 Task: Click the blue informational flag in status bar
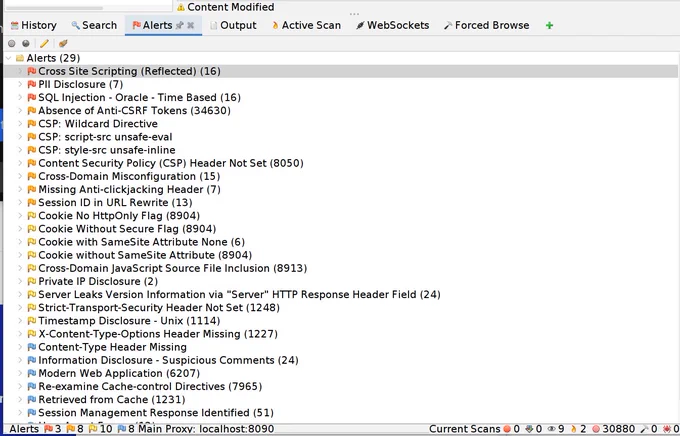click(x=122, y=429)
